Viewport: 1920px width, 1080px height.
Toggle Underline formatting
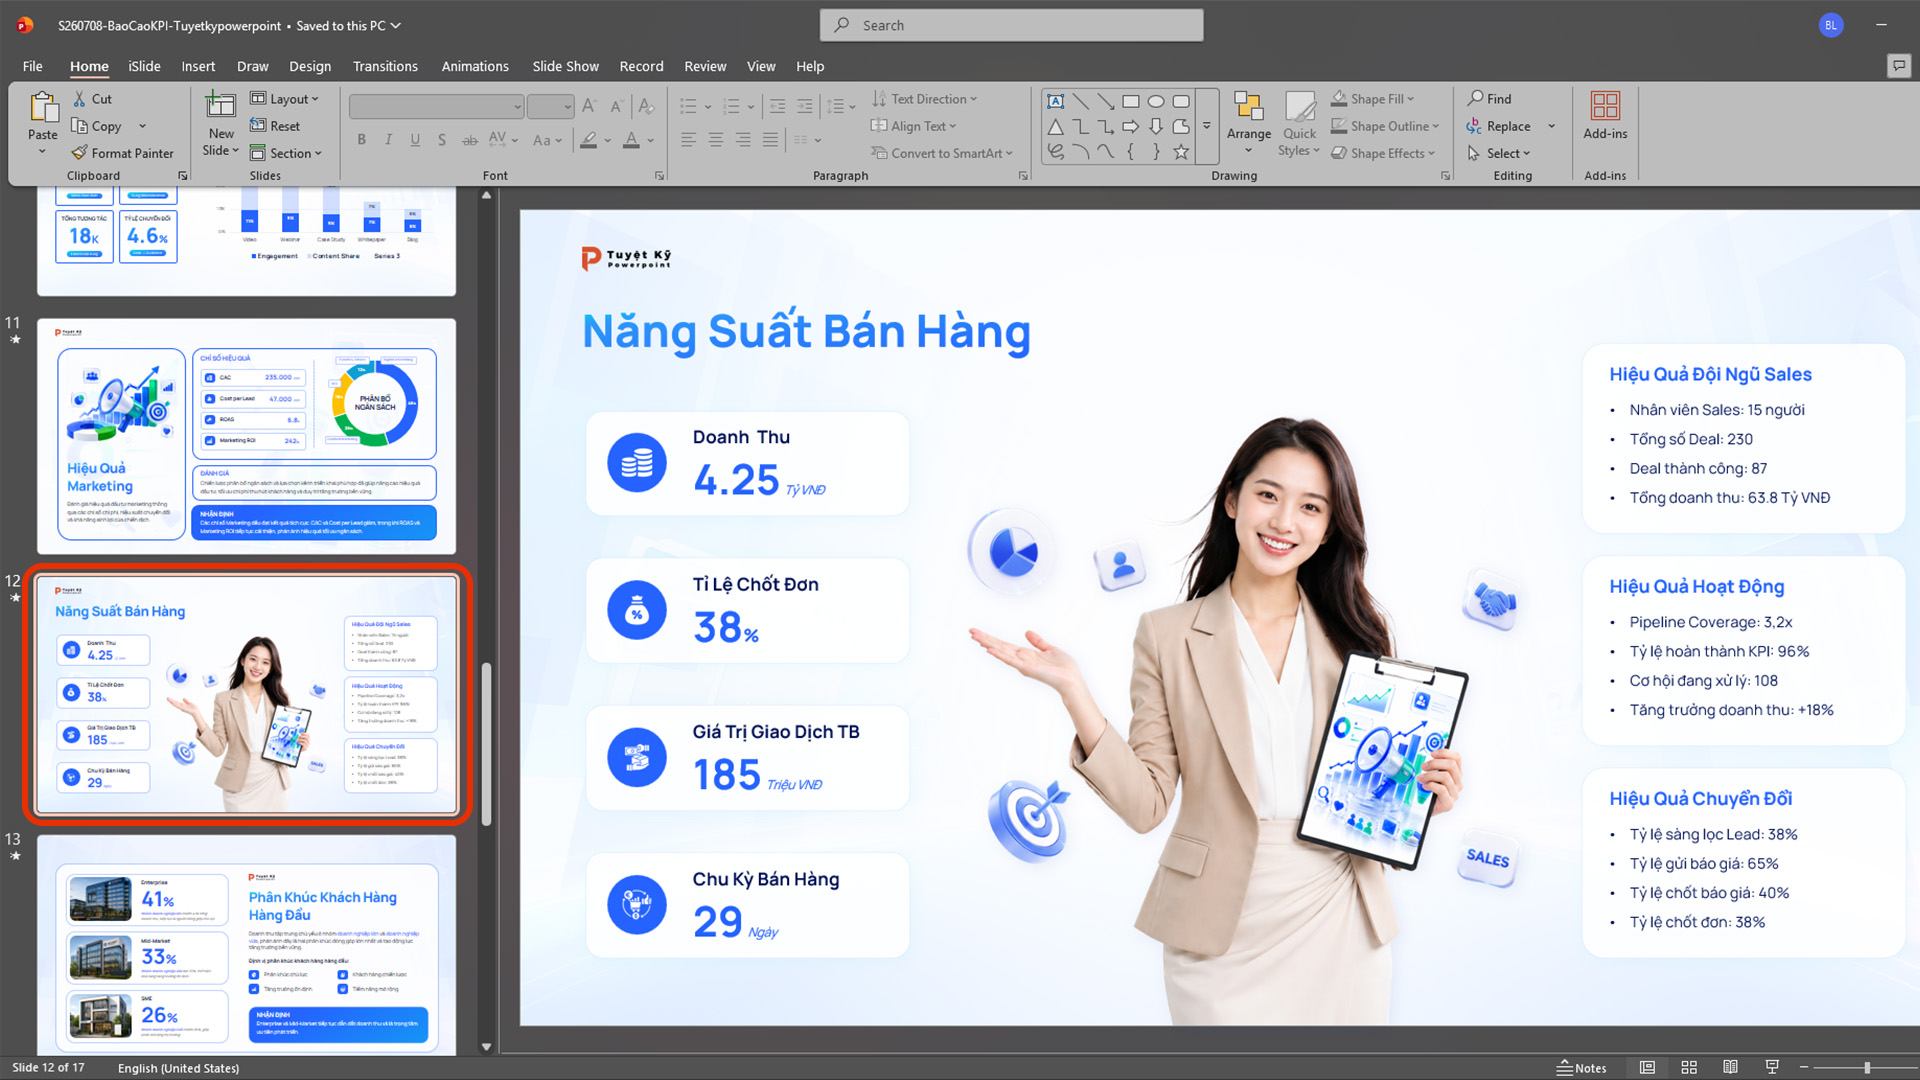point(415,140)
